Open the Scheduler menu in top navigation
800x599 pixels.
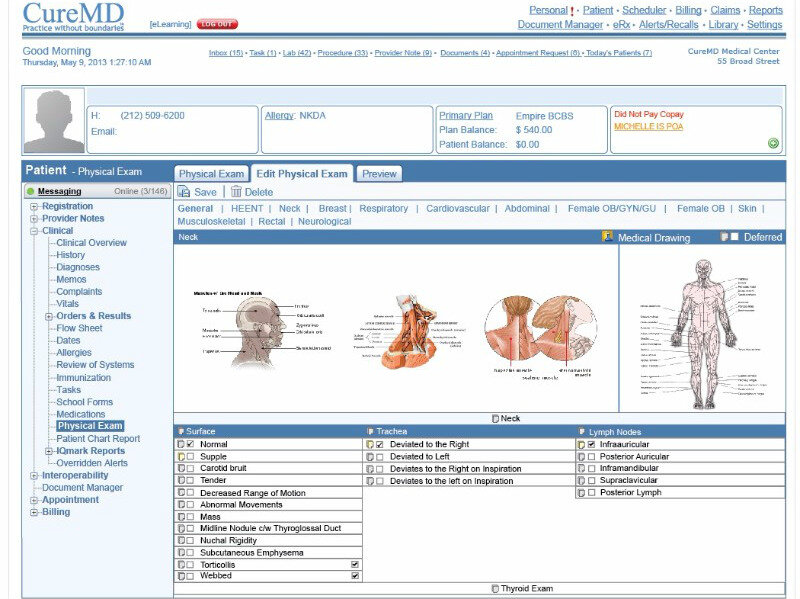(x=643, y=10)
